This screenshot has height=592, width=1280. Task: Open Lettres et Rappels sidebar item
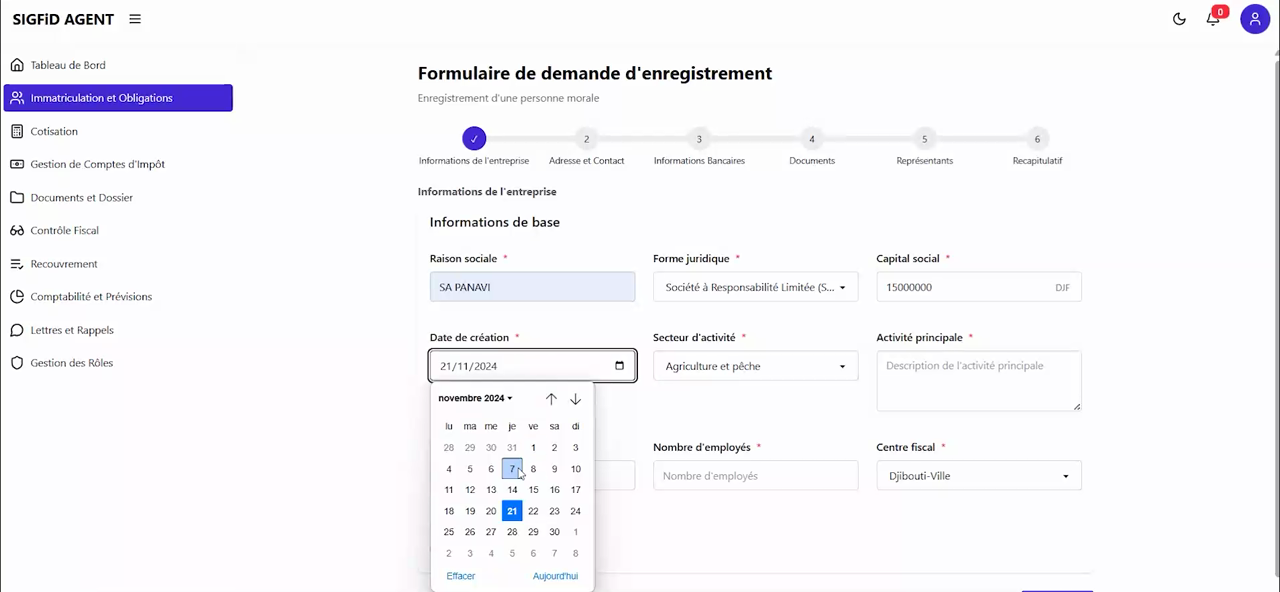(72, 330)
